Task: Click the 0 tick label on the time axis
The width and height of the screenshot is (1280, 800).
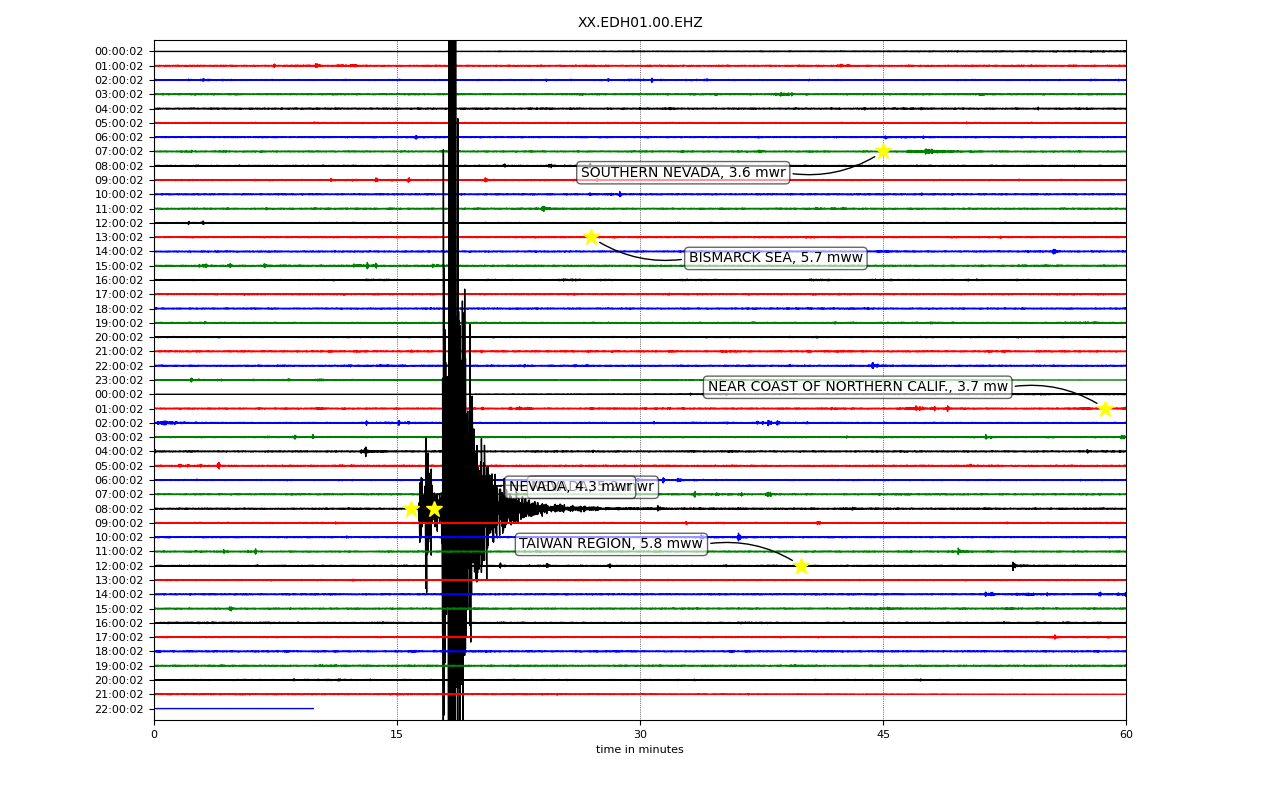Action: pyautogui.click(x=154, y=735)
